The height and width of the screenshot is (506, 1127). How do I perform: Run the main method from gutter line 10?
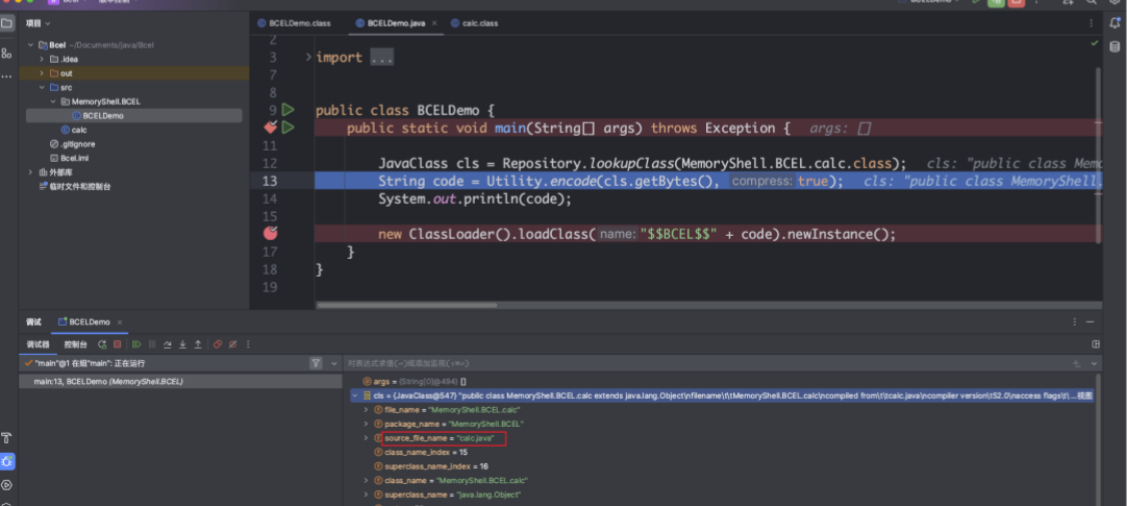click(288, 128)
